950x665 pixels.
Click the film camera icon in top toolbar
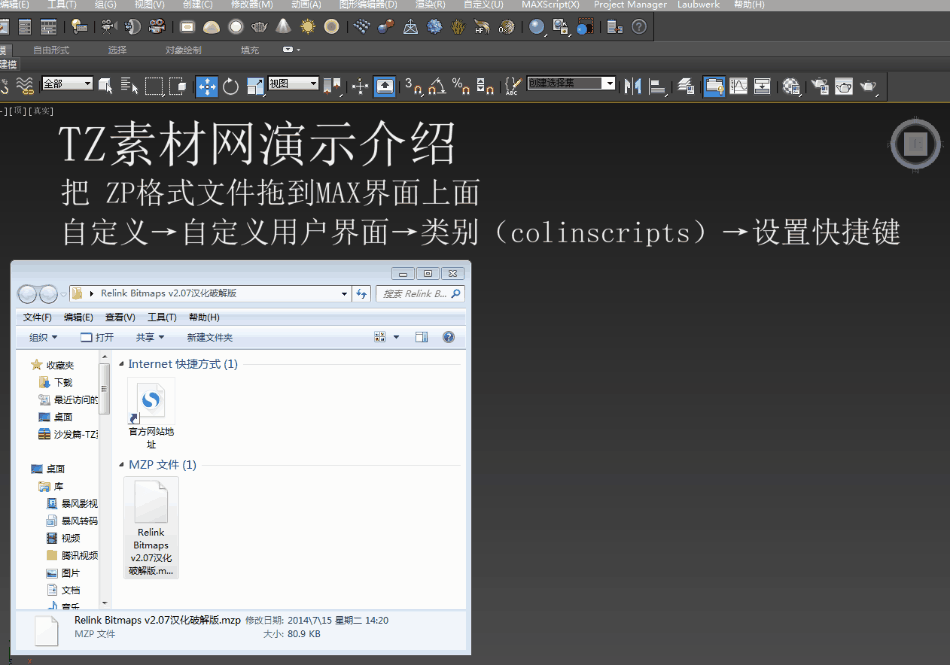point(156,27)
